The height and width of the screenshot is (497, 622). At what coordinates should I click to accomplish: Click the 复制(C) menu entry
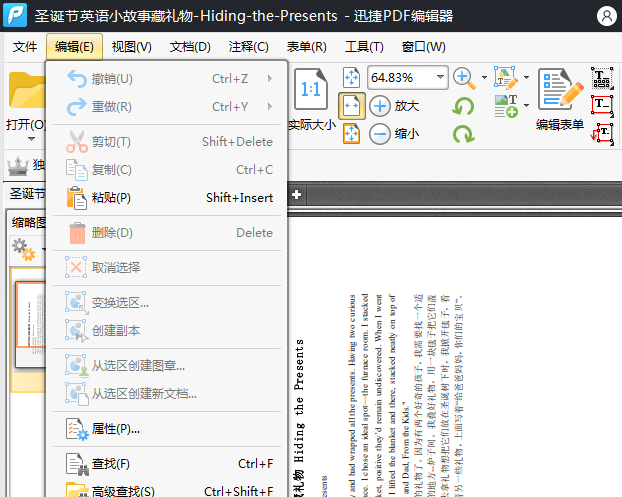[167, 170]
